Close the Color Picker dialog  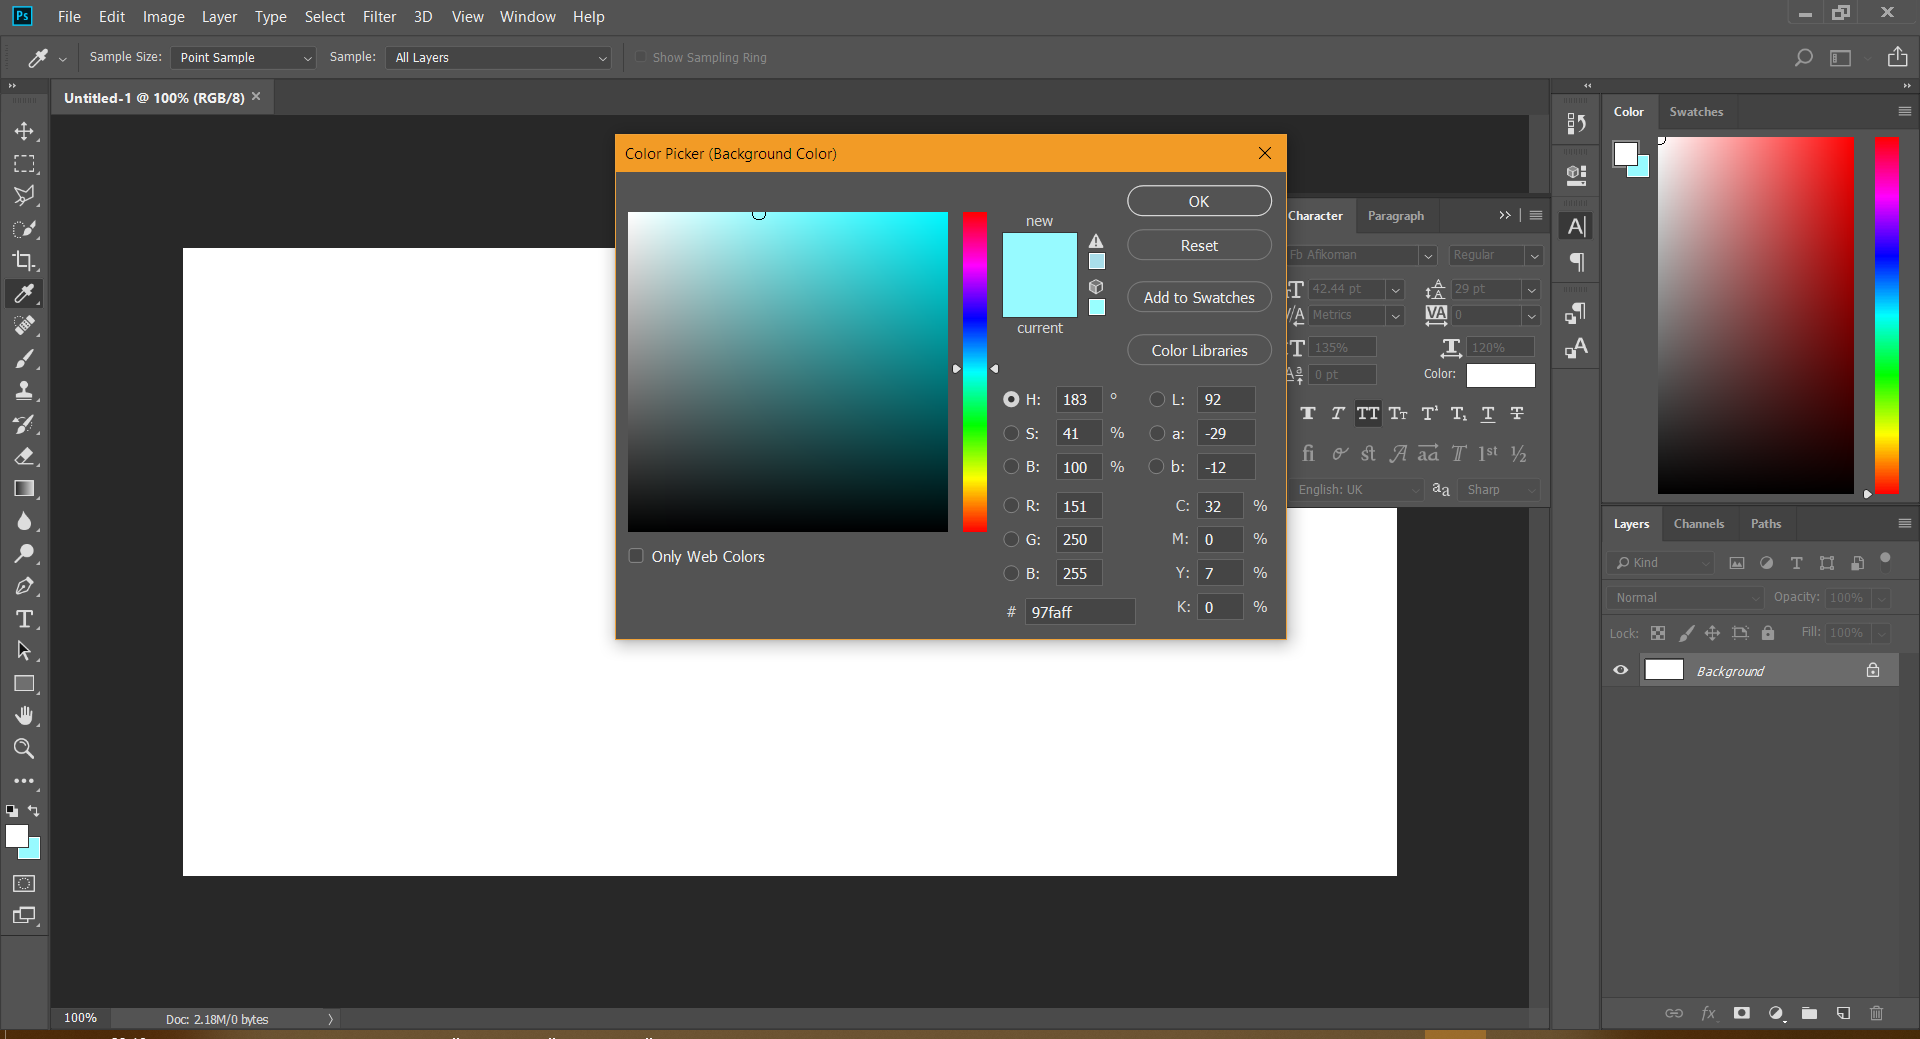pos(1265,153)
